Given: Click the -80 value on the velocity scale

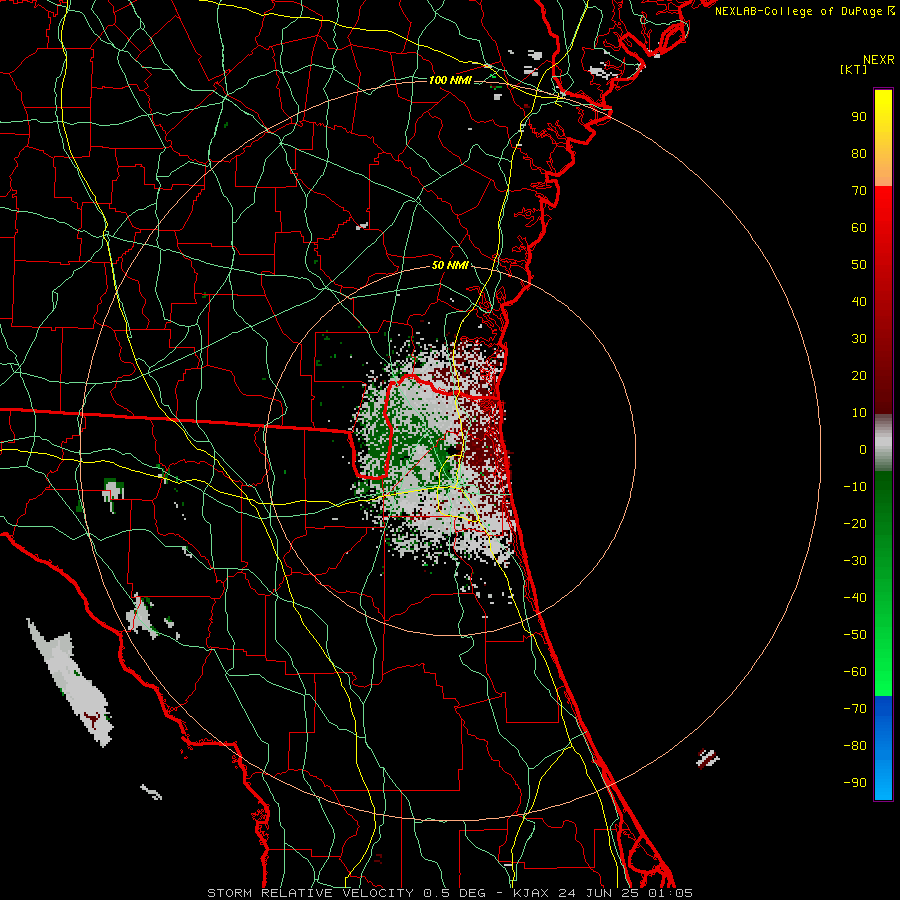Looking at the screenshot, I should 855,746.
